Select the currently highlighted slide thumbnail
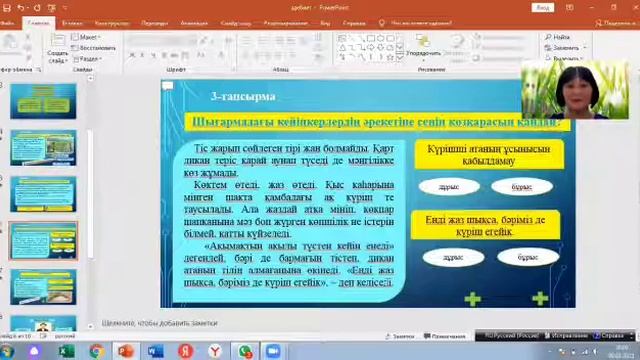 point(43,241)
